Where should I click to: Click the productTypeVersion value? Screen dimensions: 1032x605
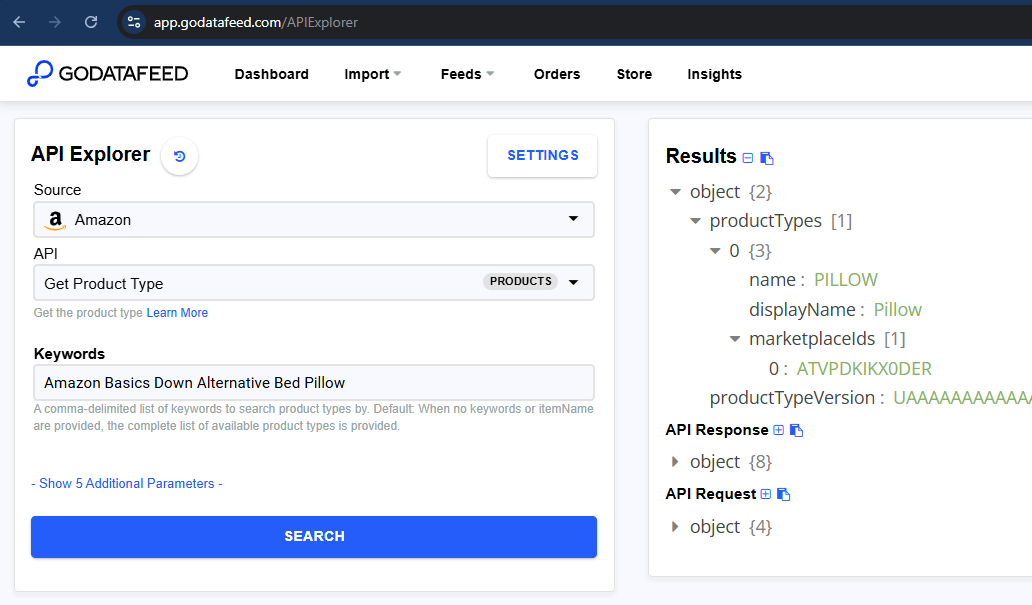(962, 398)
